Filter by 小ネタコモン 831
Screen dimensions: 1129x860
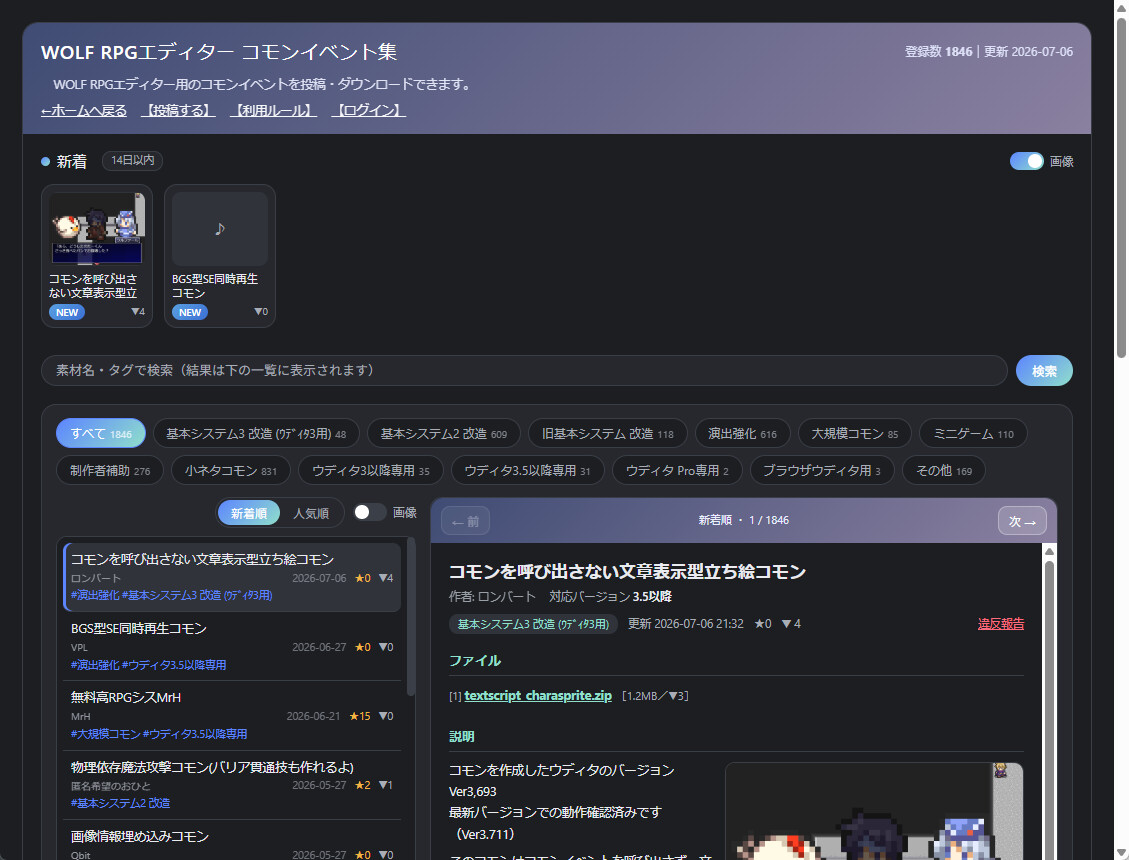(230, 470)
